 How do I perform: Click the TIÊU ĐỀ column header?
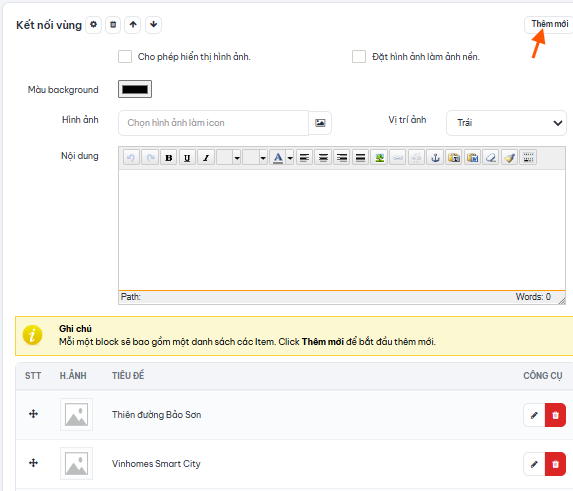[128, 376]
